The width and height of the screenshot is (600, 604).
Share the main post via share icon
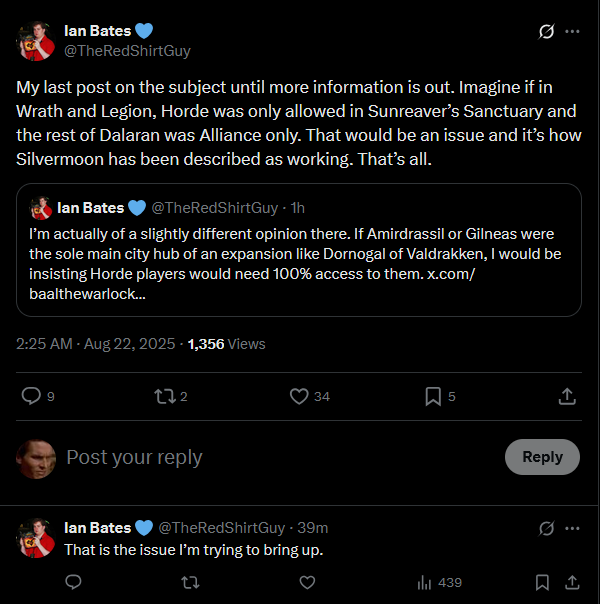pos(566,397)
